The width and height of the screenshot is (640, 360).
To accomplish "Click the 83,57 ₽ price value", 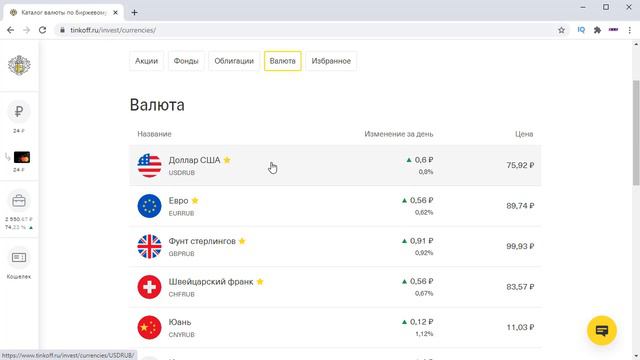I will pyautogui.click(x=520, y=287).
